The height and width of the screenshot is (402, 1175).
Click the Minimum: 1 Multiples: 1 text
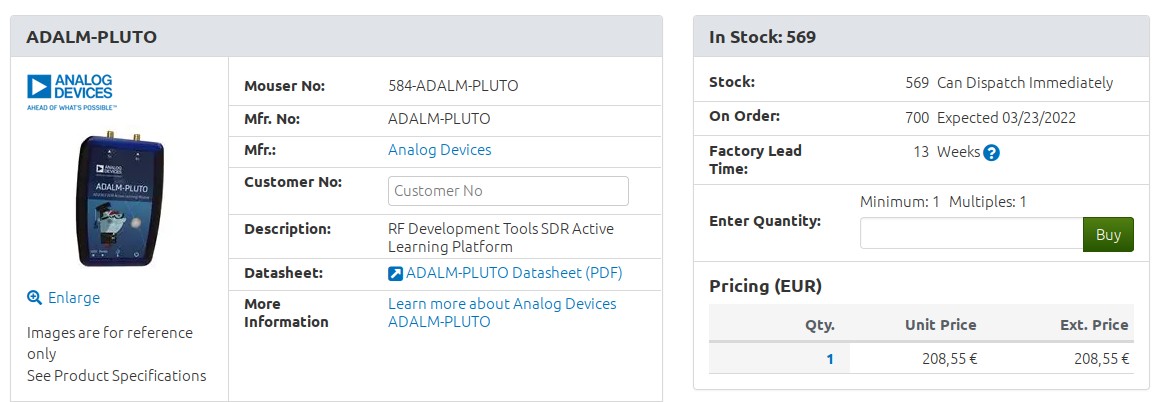pos(943,202)
